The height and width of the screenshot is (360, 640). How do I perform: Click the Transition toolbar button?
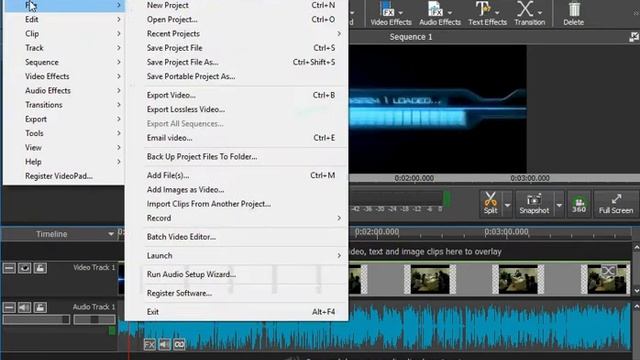point(529,13)
